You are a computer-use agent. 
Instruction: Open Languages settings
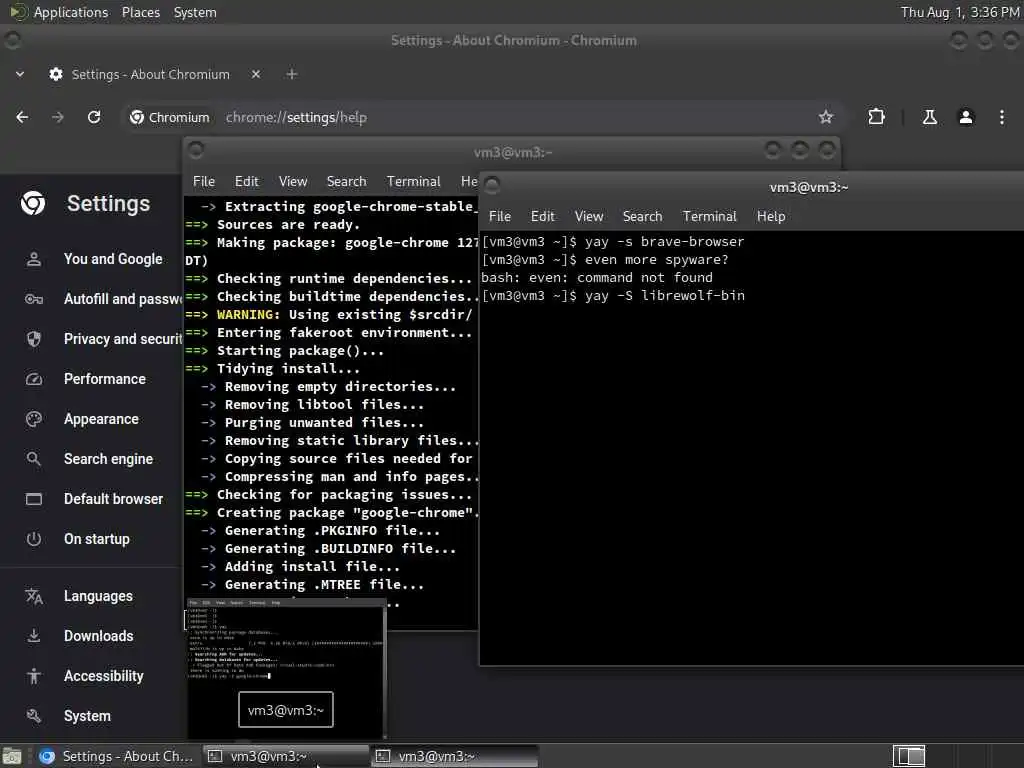point(98,596)
